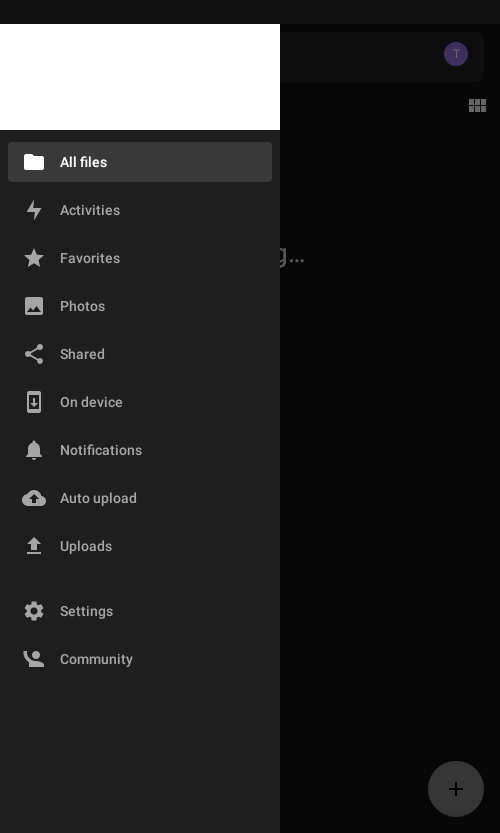Choose the Community text entry

[x=96, y=659]
